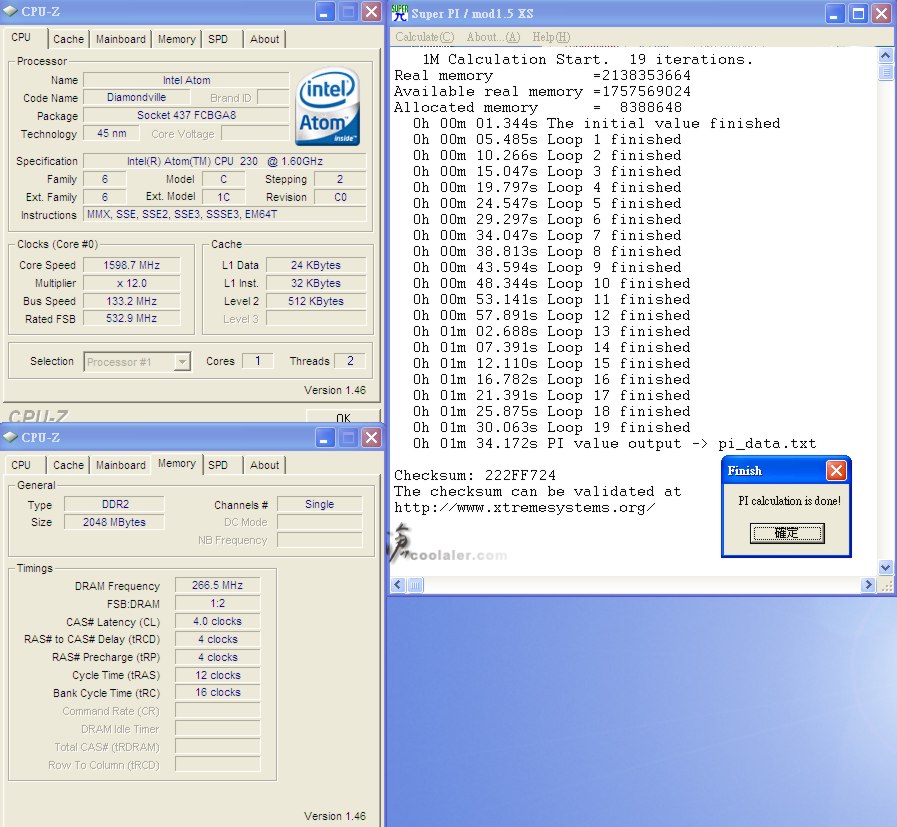Viewport: 897px width, 827px height.
Task: Switch to Cache tab in bottom CPU-Z window
Action: click(68, 465)
